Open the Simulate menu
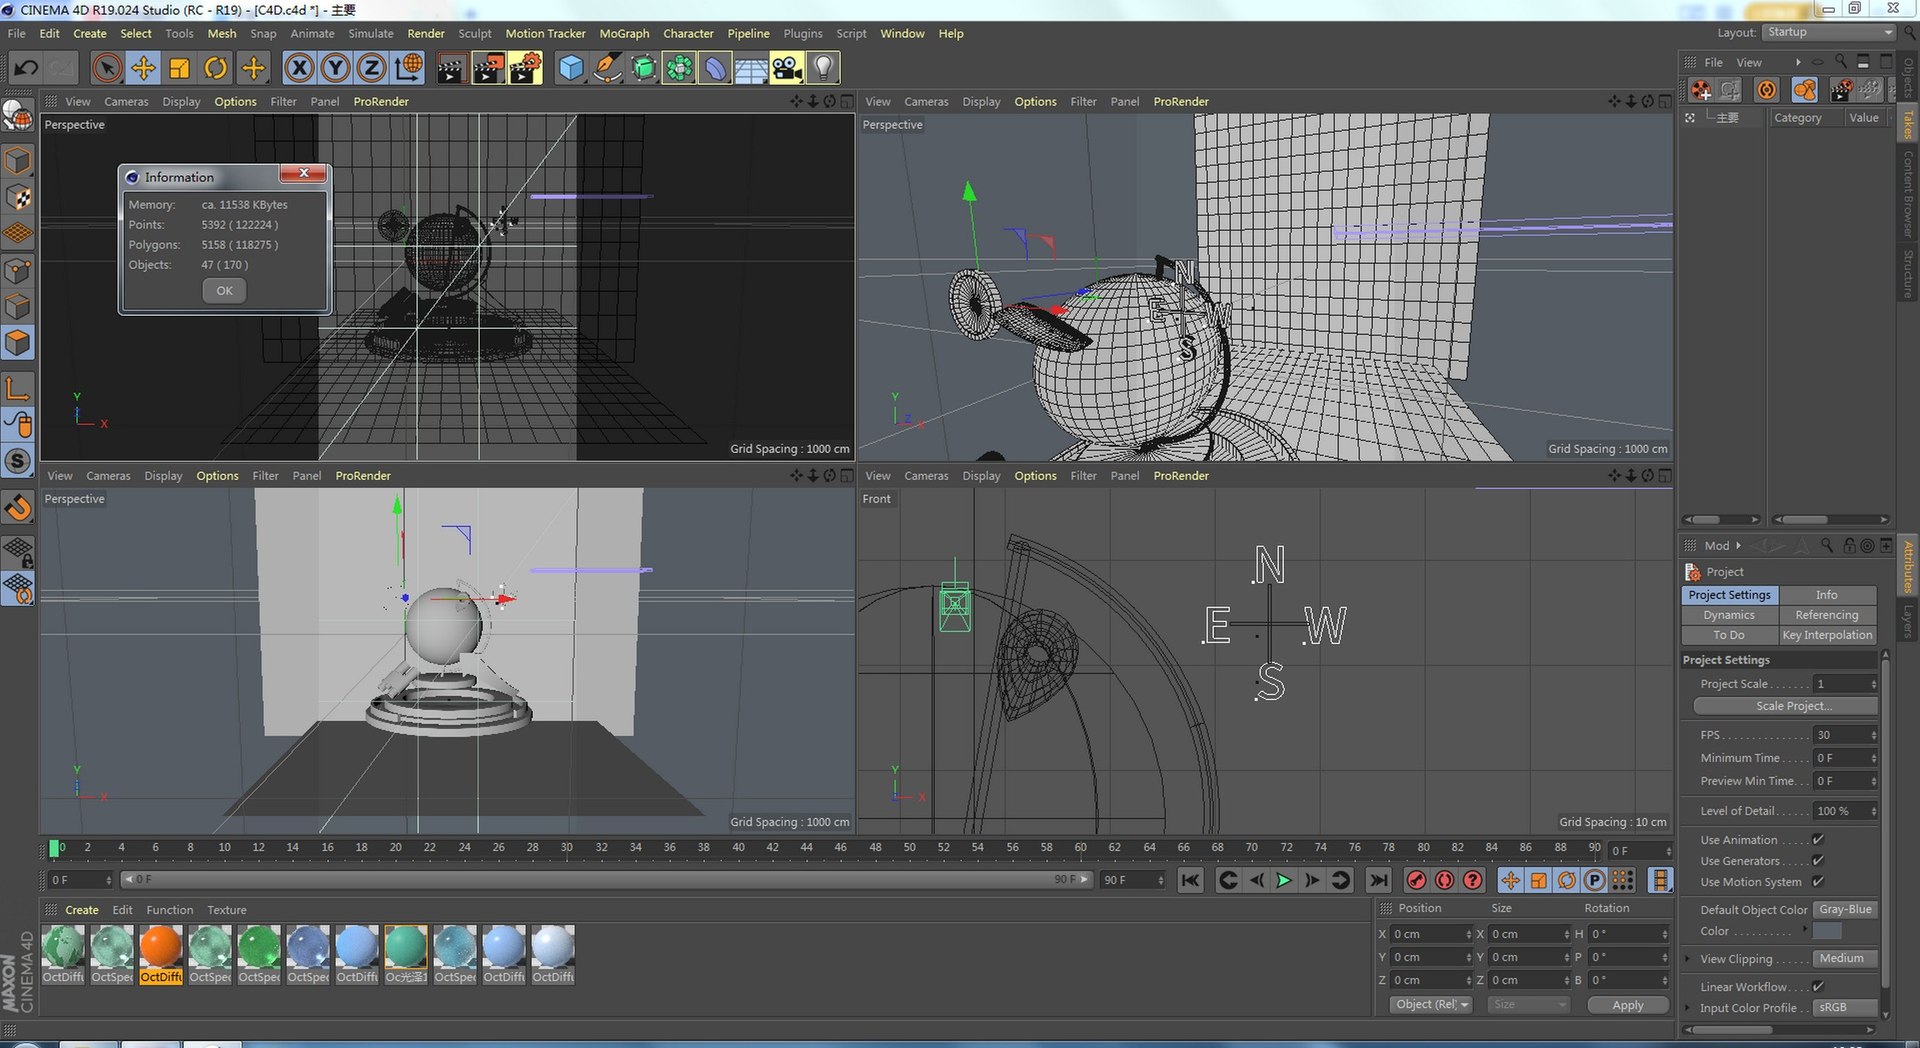 coord(371,33)
